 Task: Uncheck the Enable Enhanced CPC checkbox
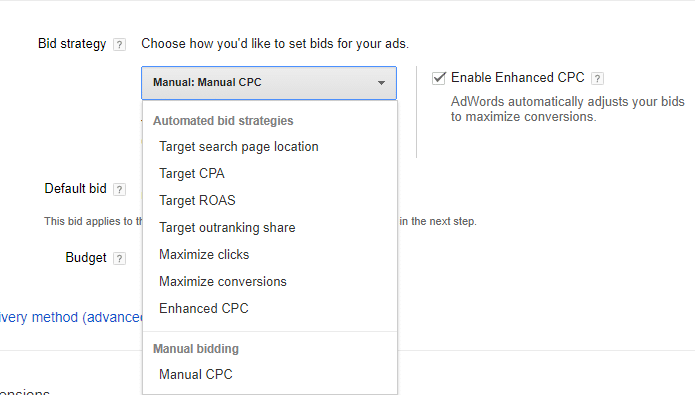(x=439, y=78)
